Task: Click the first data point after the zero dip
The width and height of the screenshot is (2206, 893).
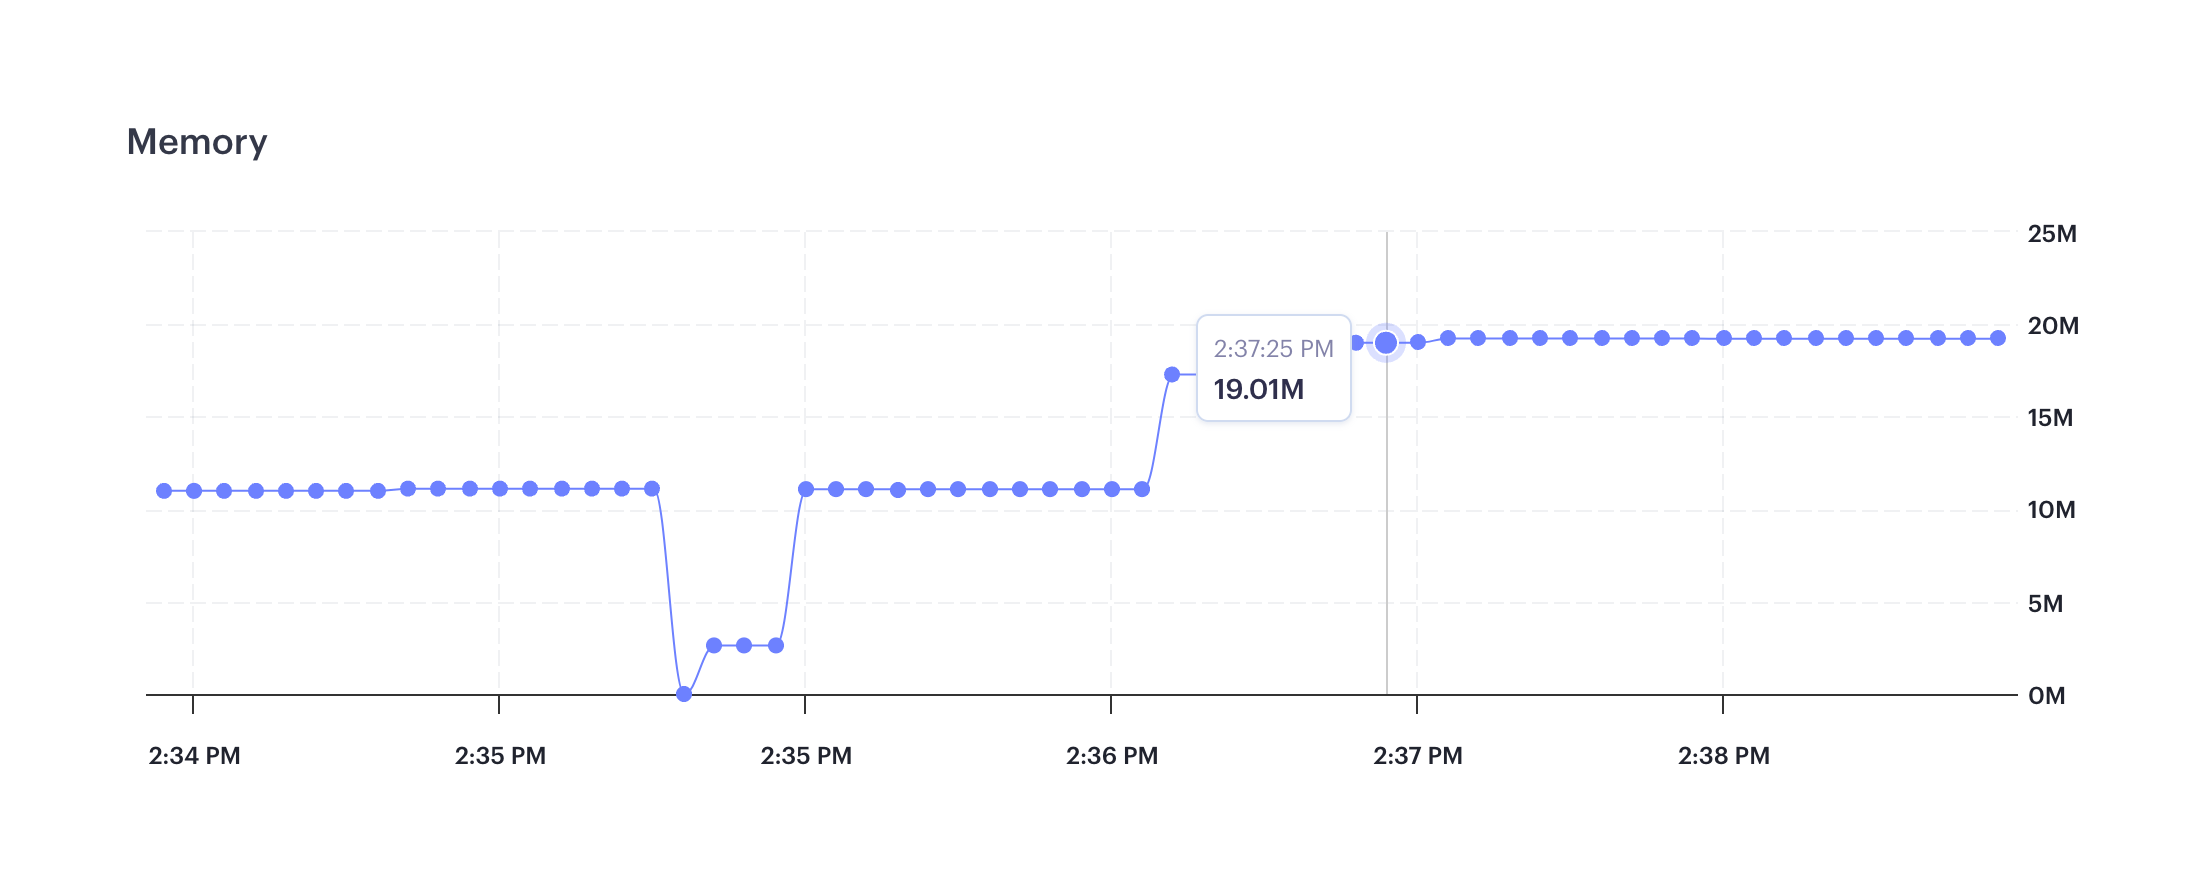Action: (x=714, y=646)
